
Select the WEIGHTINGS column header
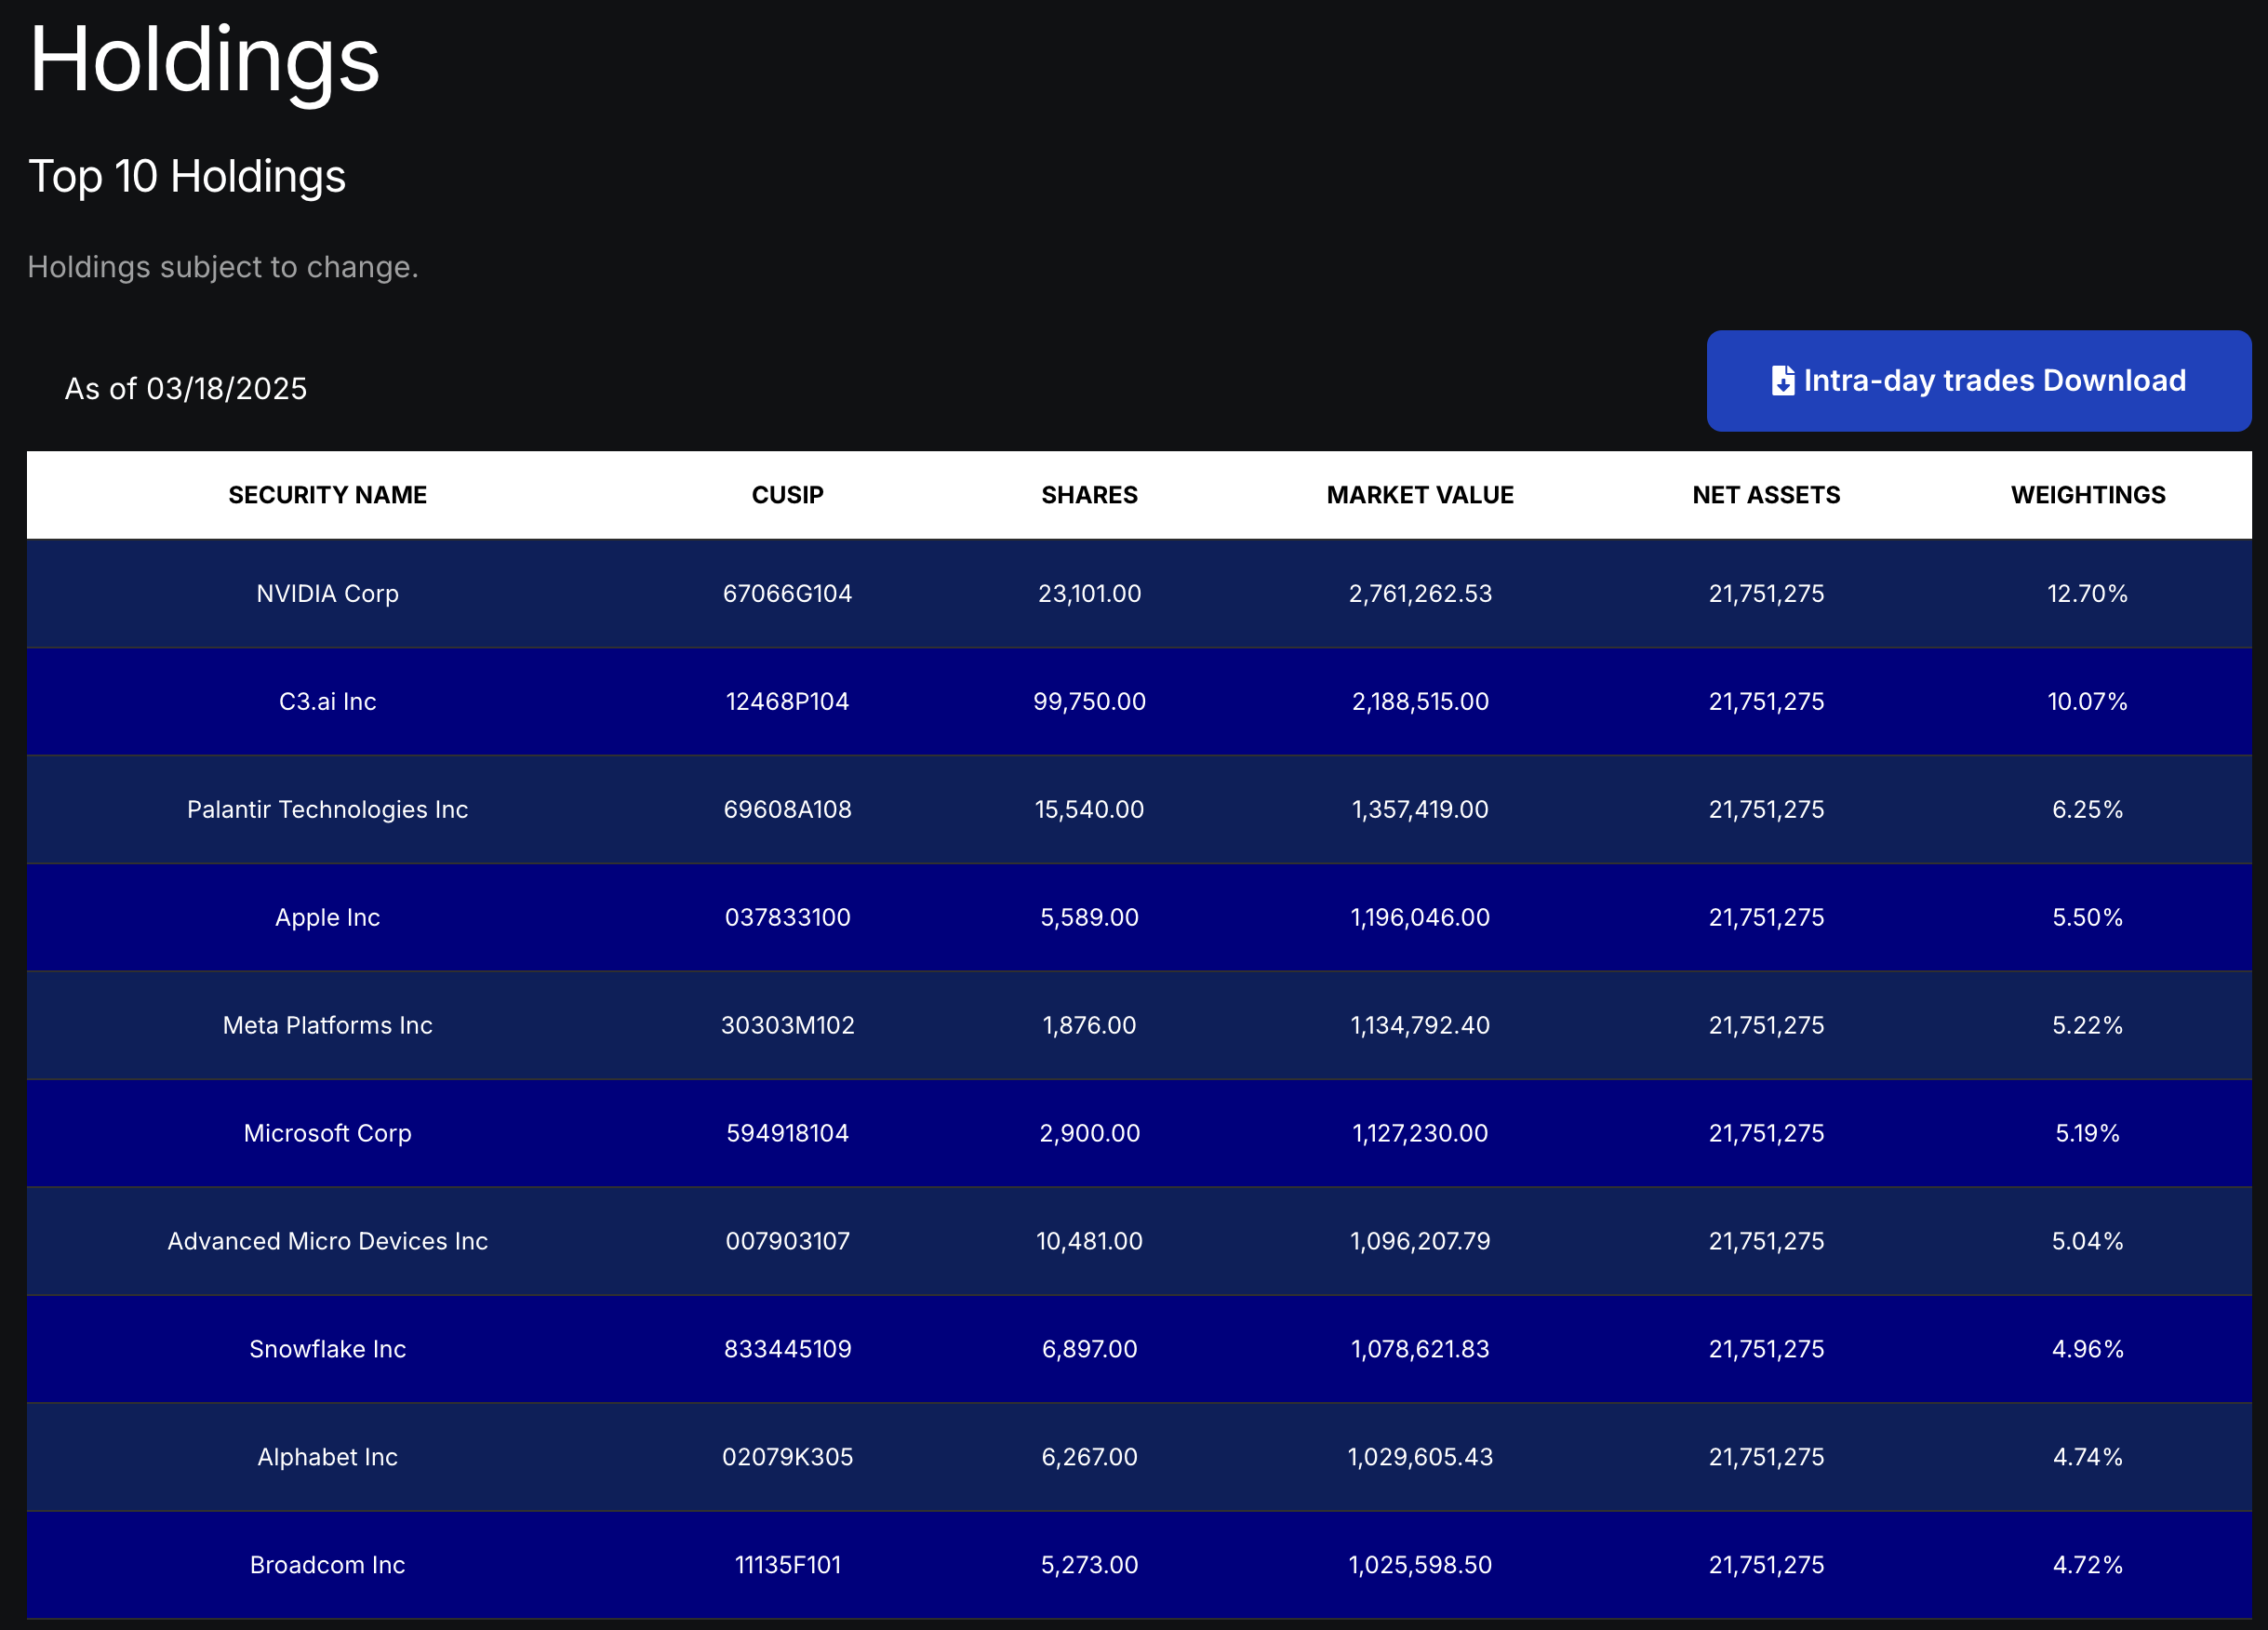2088,495
